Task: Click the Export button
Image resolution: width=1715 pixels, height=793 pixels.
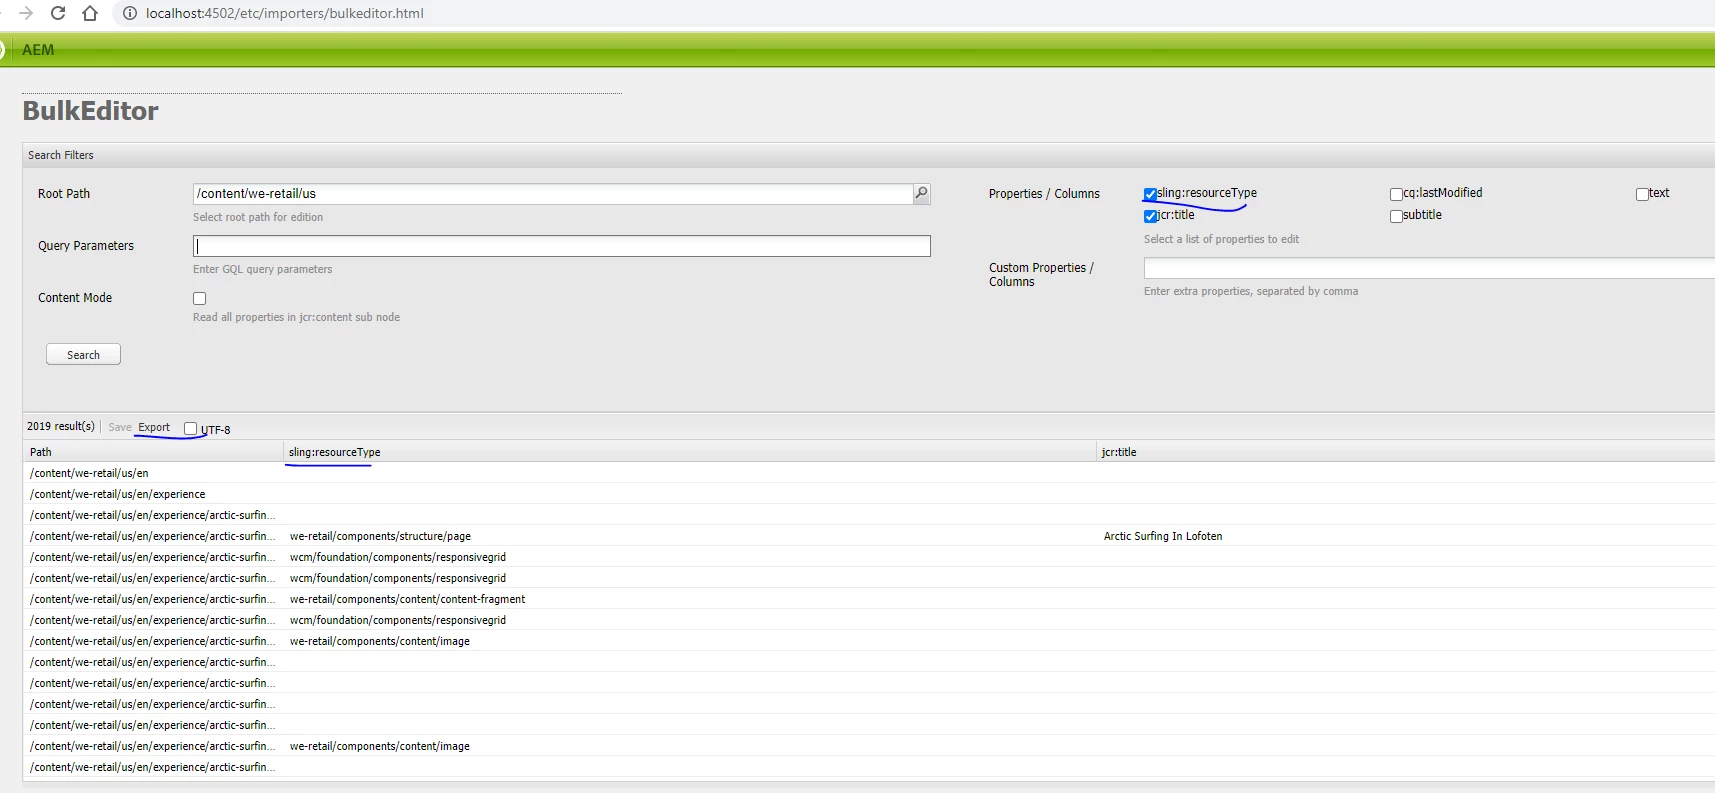Action: pos(154,427)
